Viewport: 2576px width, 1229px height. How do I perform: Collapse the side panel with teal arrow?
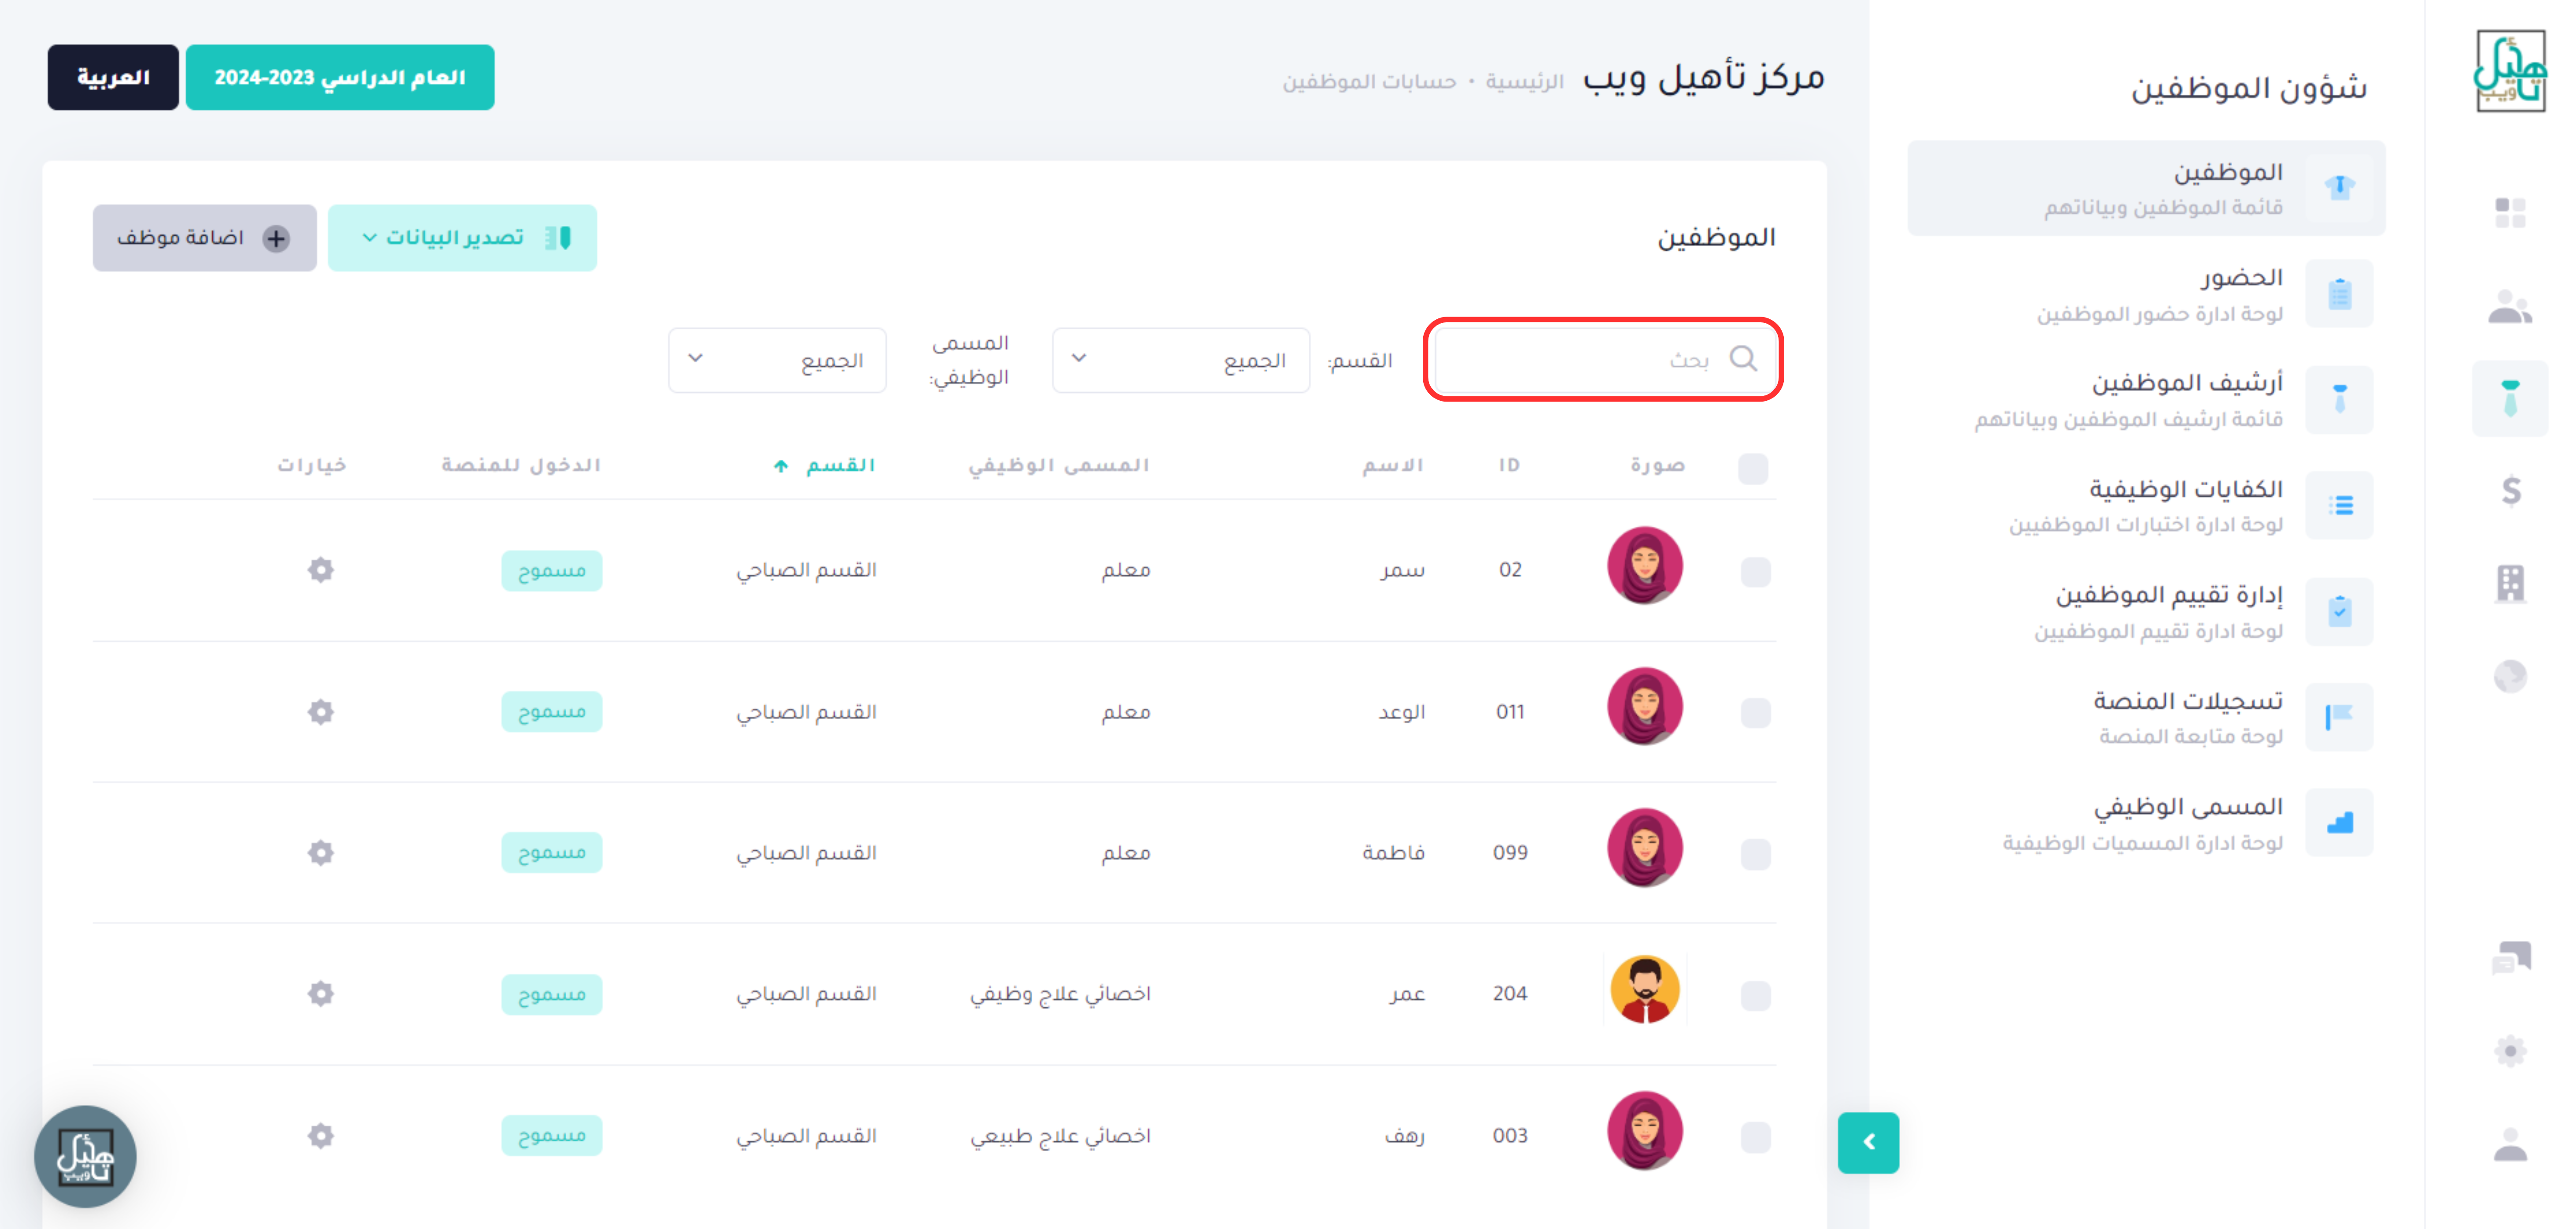click(x=1868, y=1142)
